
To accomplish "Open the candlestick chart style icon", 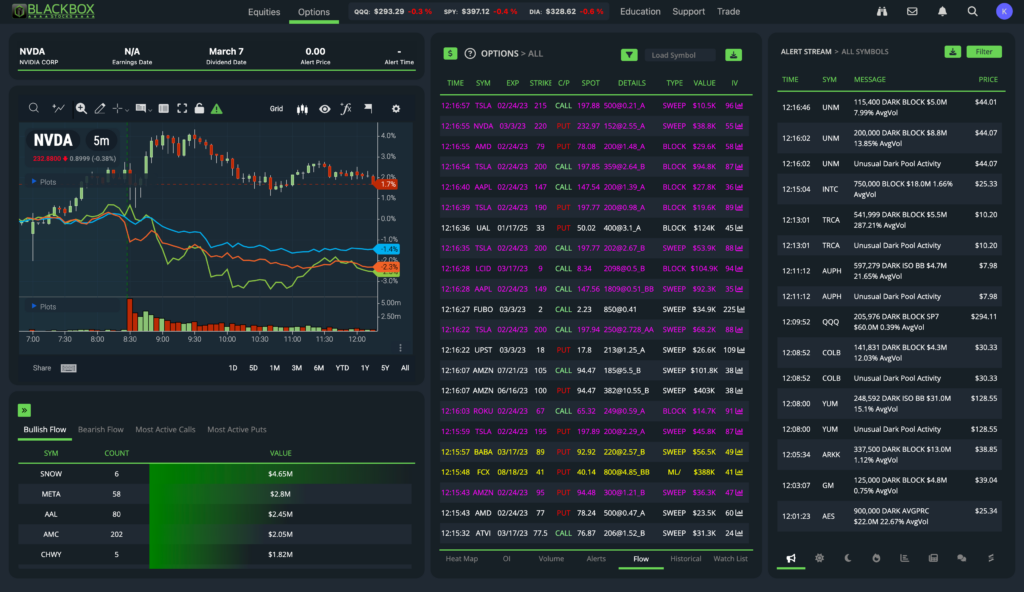I will pos(301,108).
